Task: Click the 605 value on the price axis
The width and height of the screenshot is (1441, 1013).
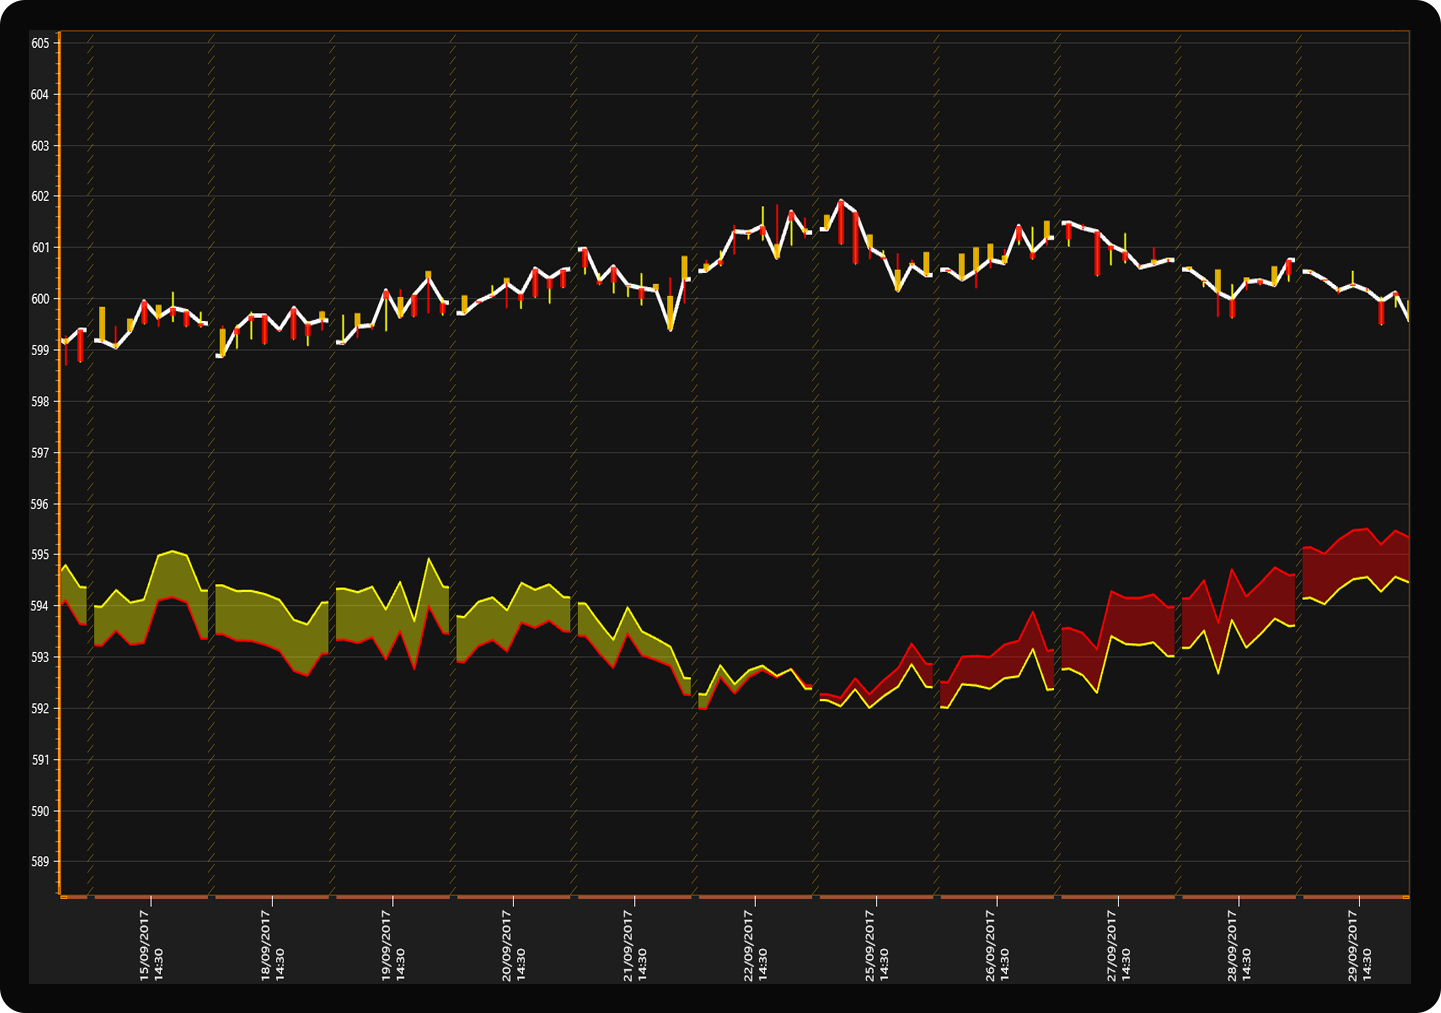Action: pyautogui.click(x=40, y=44)
